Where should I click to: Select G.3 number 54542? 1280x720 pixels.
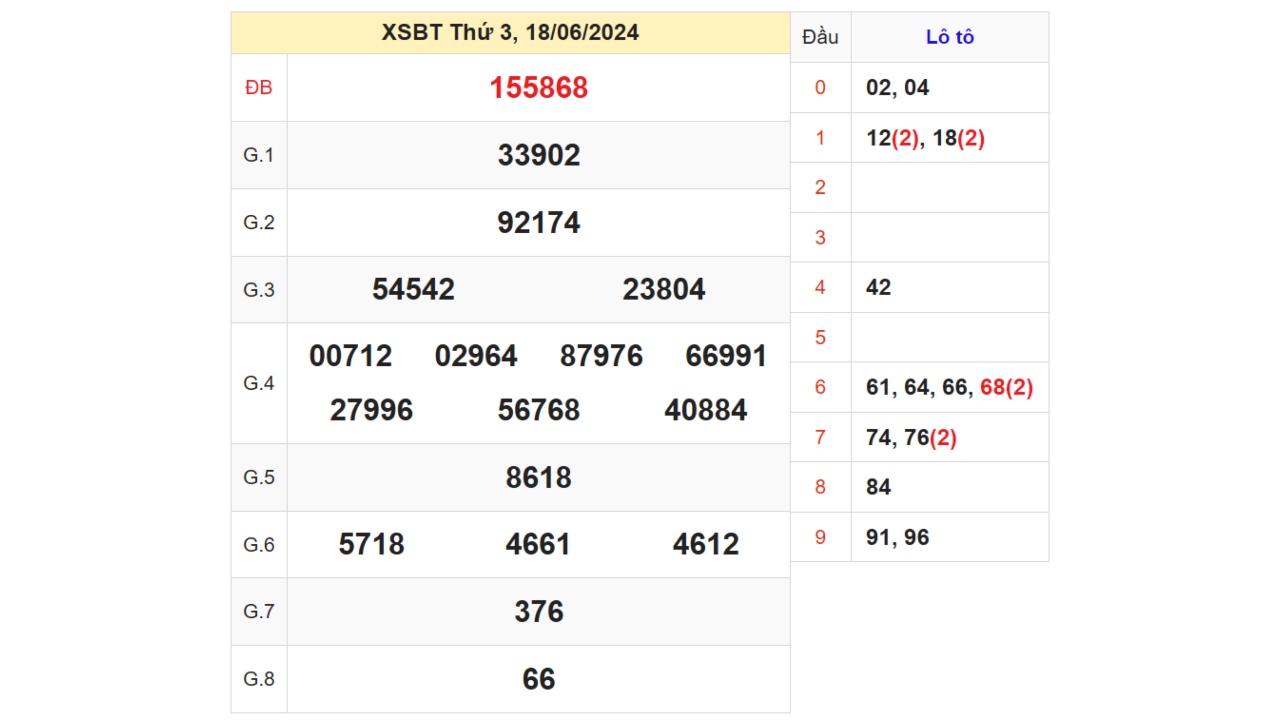[413, 289]
